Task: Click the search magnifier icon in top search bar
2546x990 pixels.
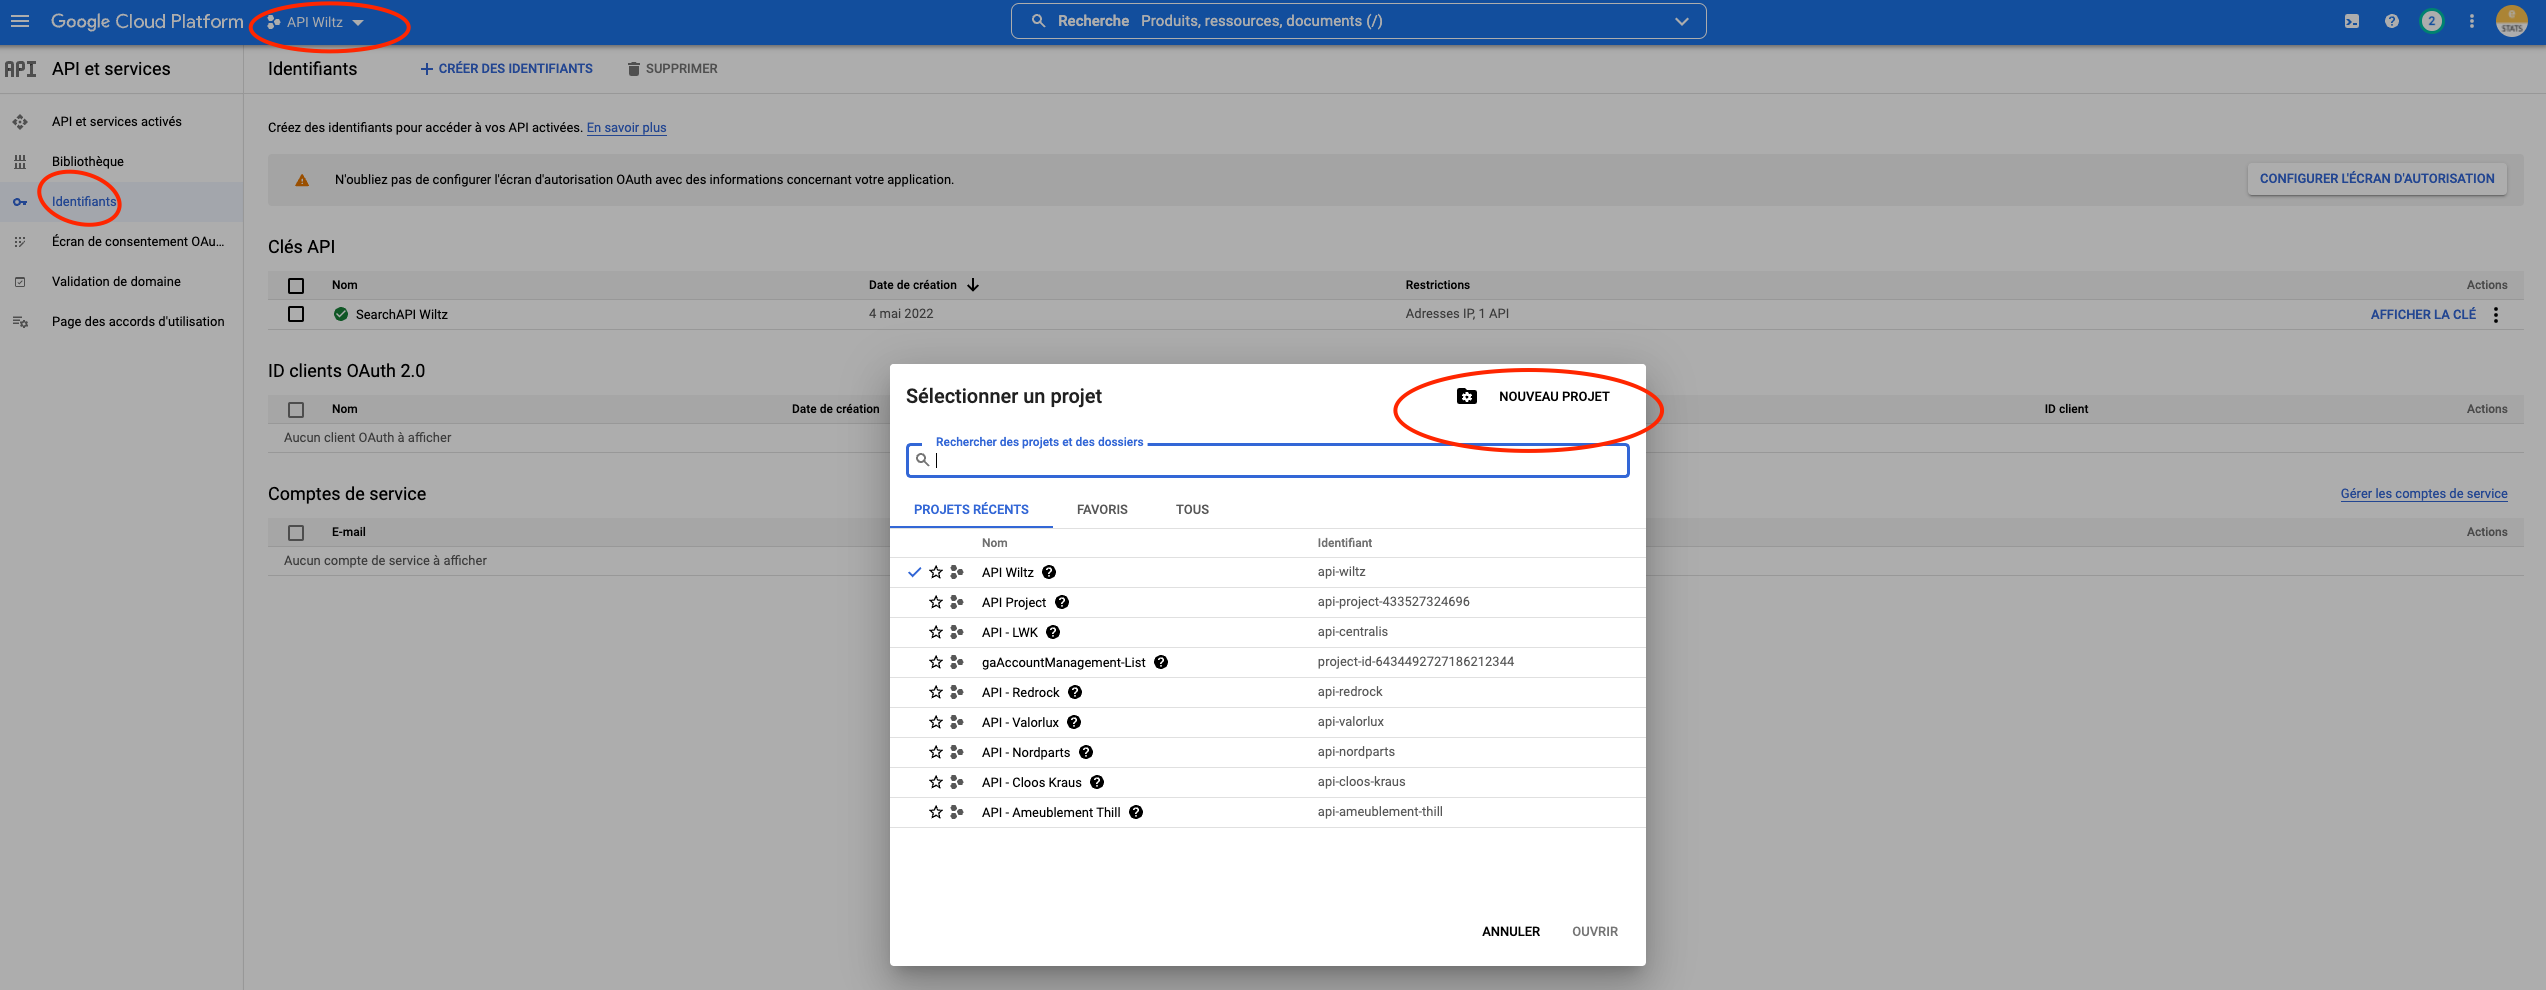Action: tap(1038, 21)
